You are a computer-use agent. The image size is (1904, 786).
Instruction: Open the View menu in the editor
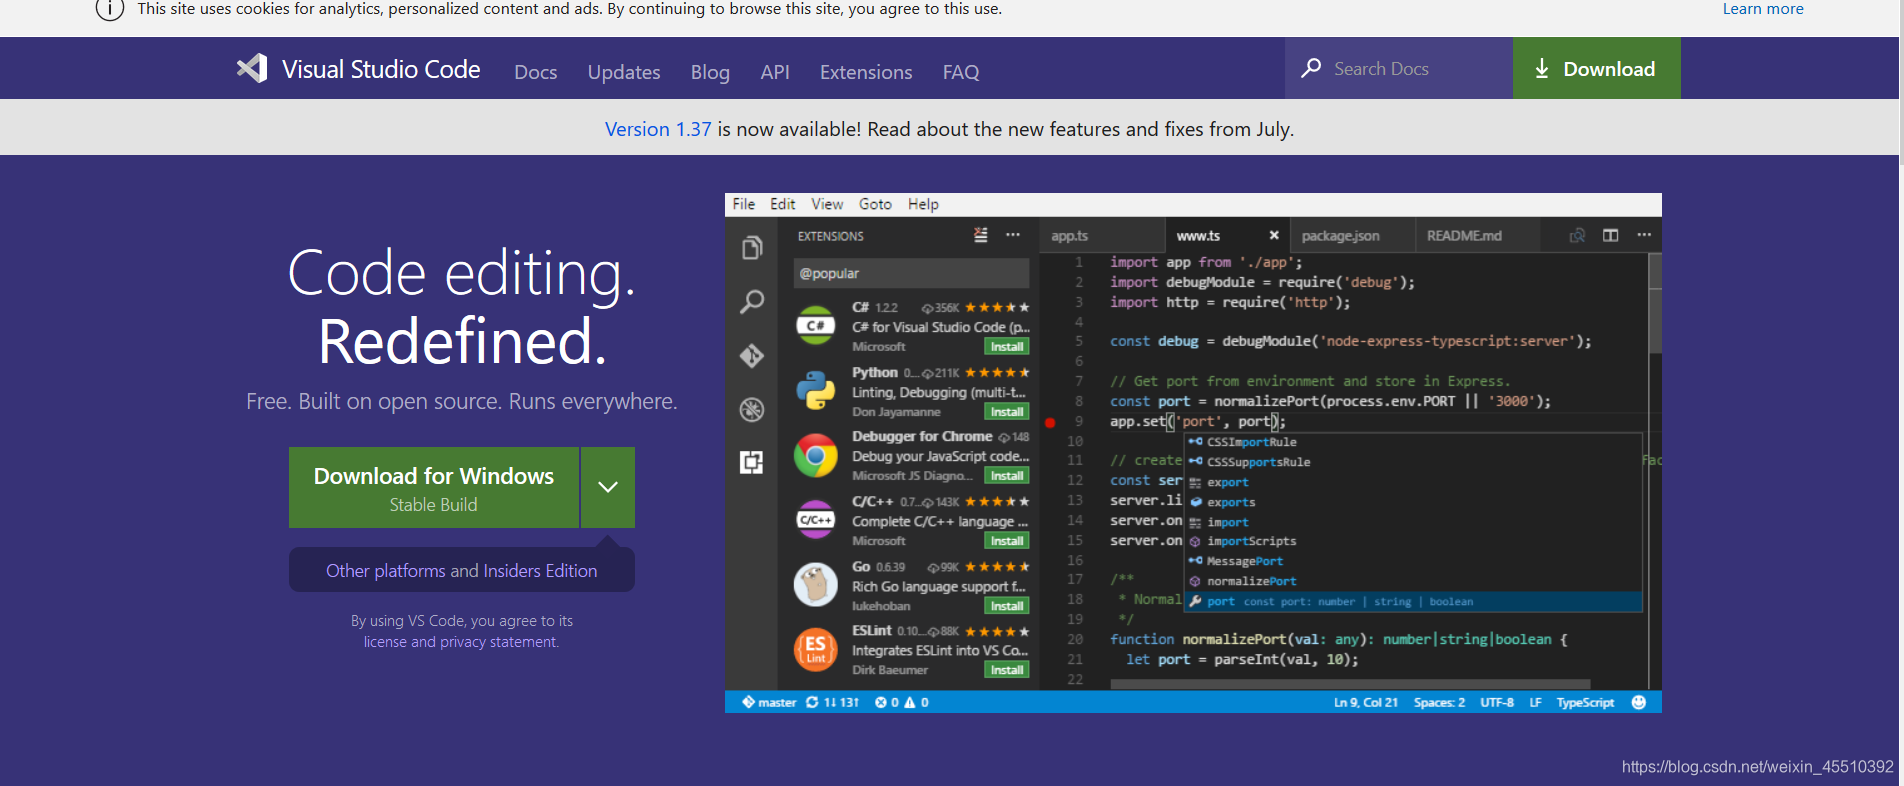tap(827, 204)
